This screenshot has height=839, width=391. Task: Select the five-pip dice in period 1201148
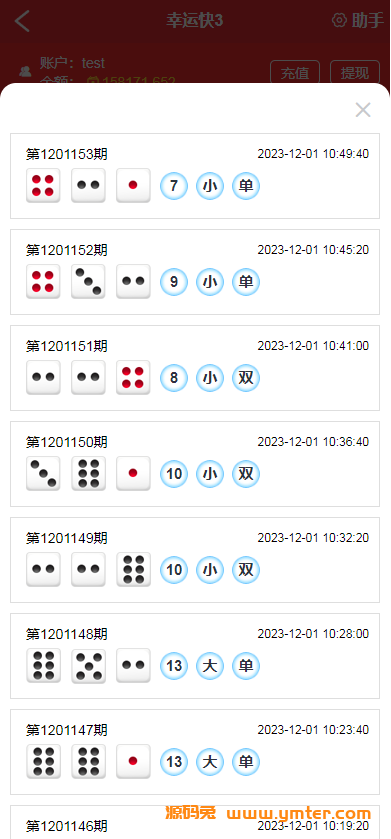pos(88,666)
